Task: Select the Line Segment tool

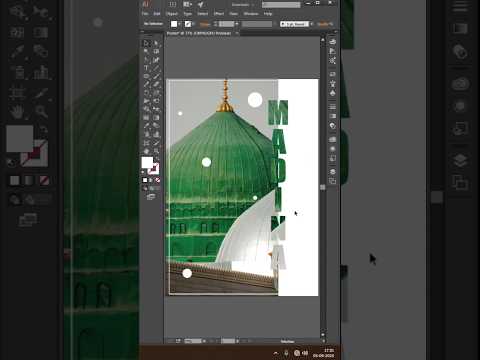Action: click(x=156, y=68)
